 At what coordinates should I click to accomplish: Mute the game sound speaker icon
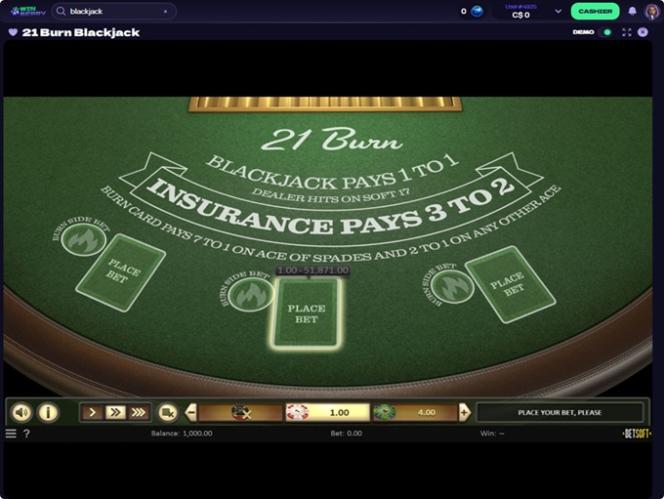[21, 412]
